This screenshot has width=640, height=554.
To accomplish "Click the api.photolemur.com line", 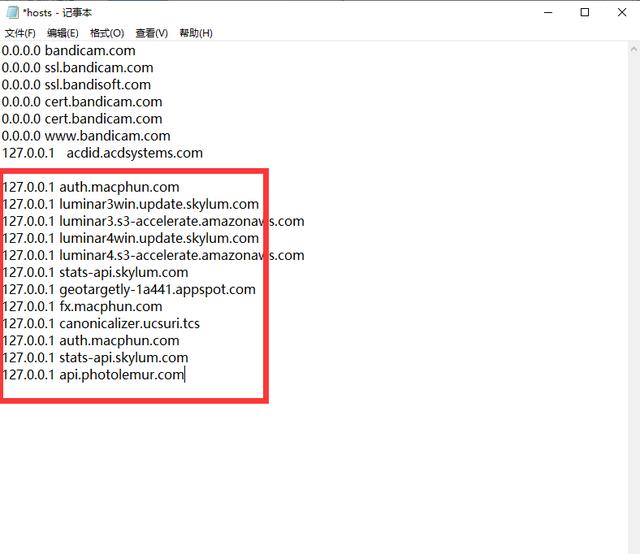I will tap(93, 375).
